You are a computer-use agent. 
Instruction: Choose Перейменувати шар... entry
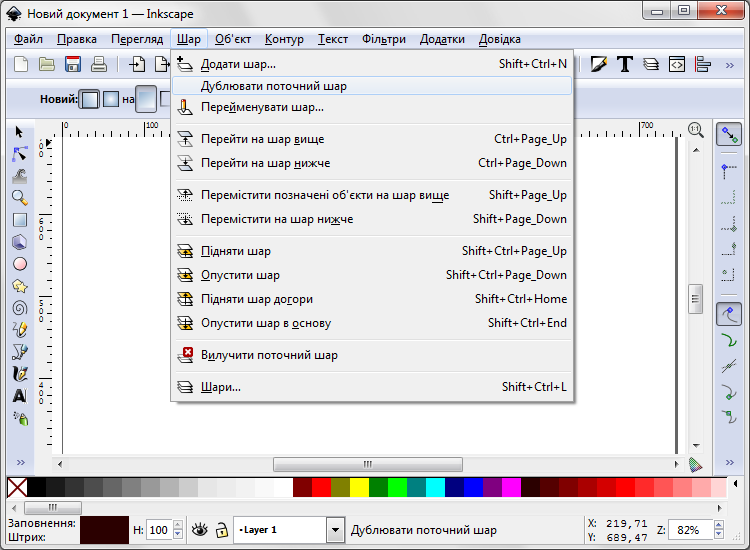click(x=372, y=107)
